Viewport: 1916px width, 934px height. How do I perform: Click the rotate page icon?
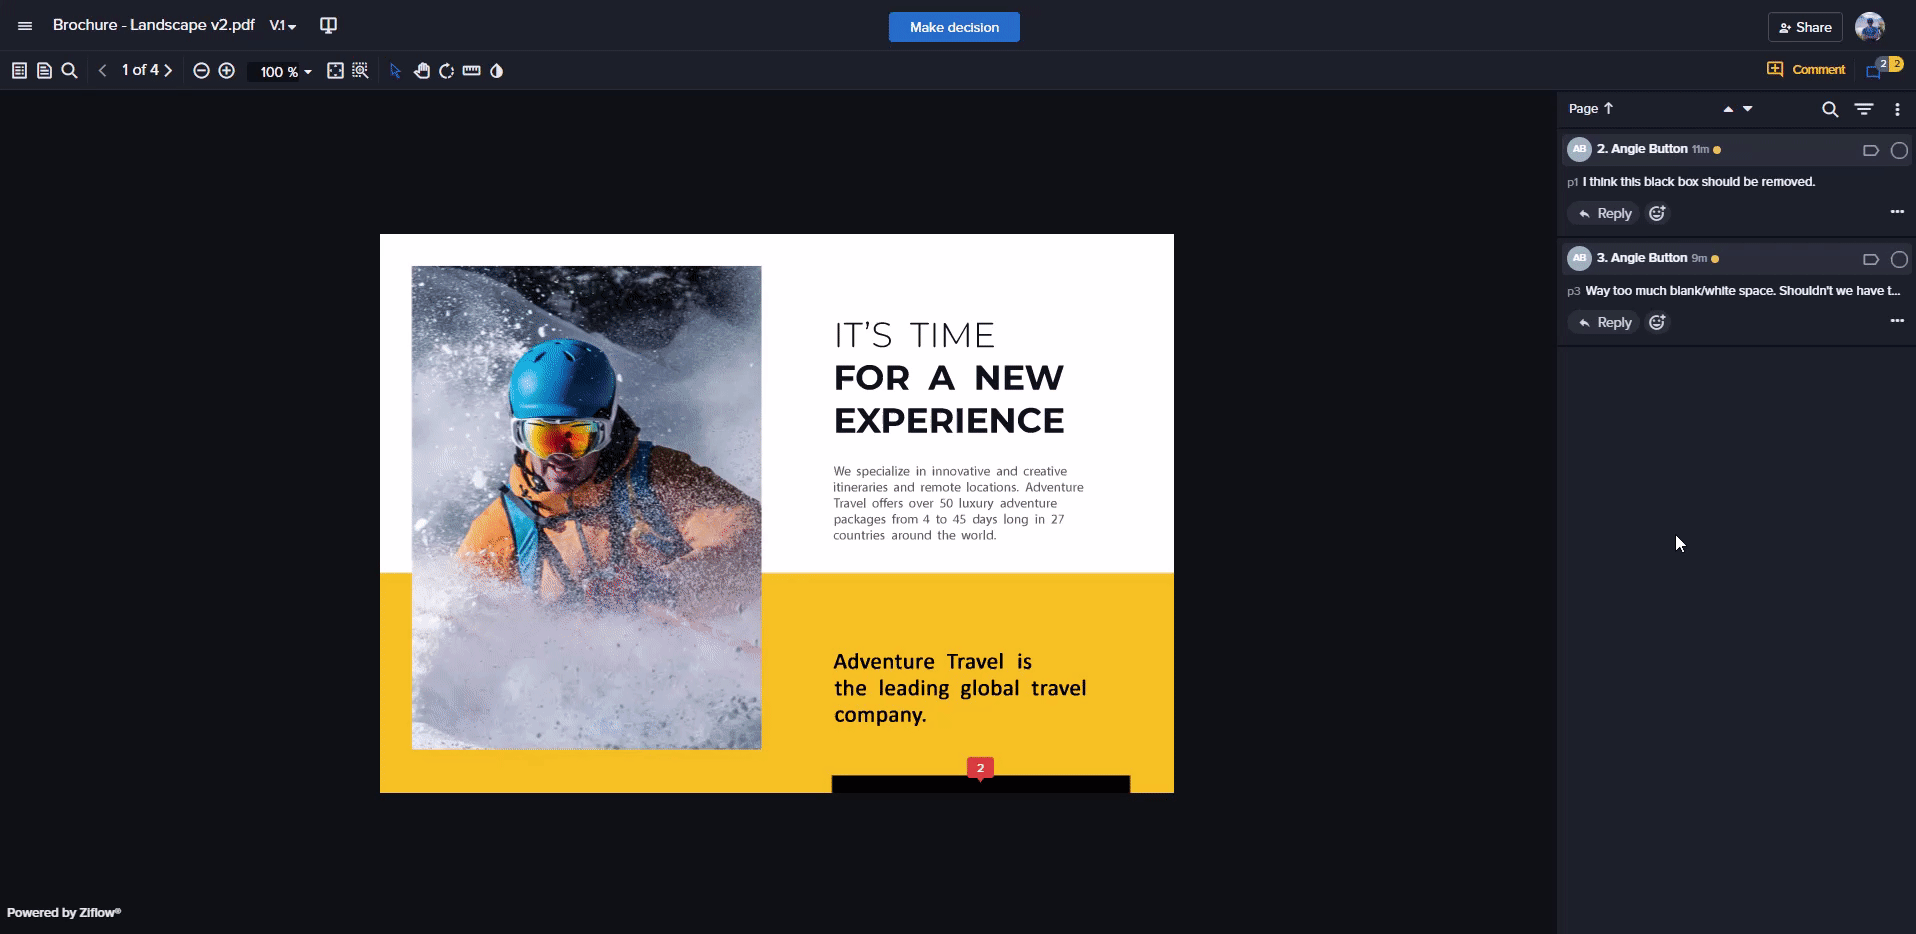point(447,71)
